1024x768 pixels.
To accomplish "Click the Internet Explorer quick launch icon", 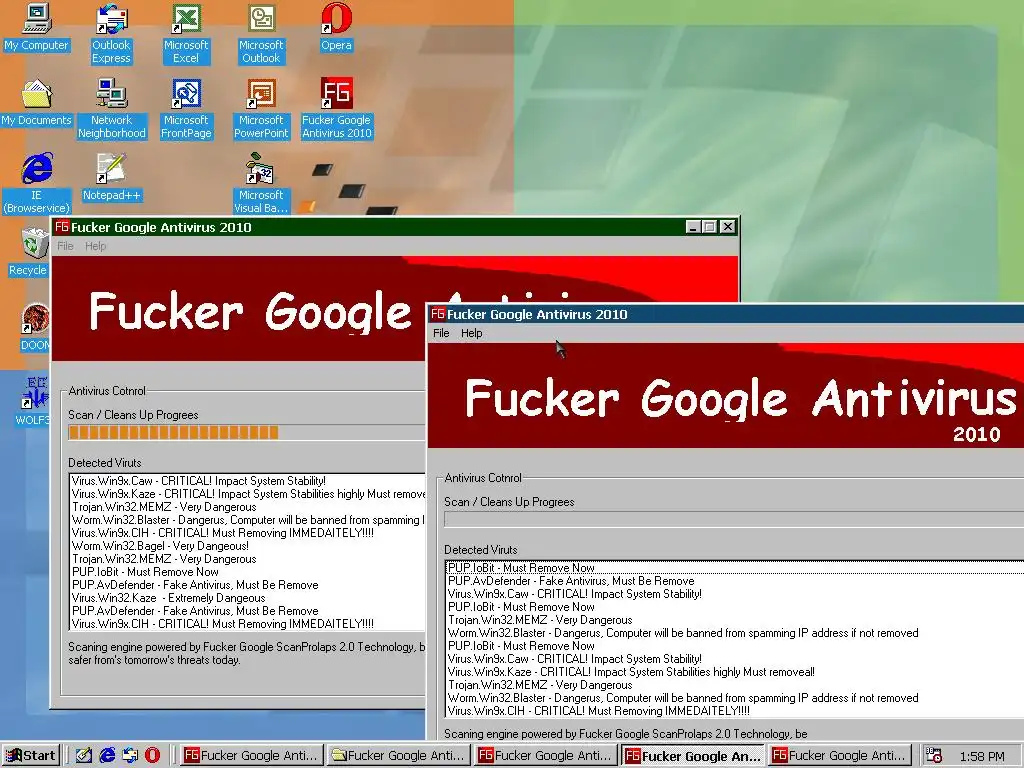I will coord(106,755).
